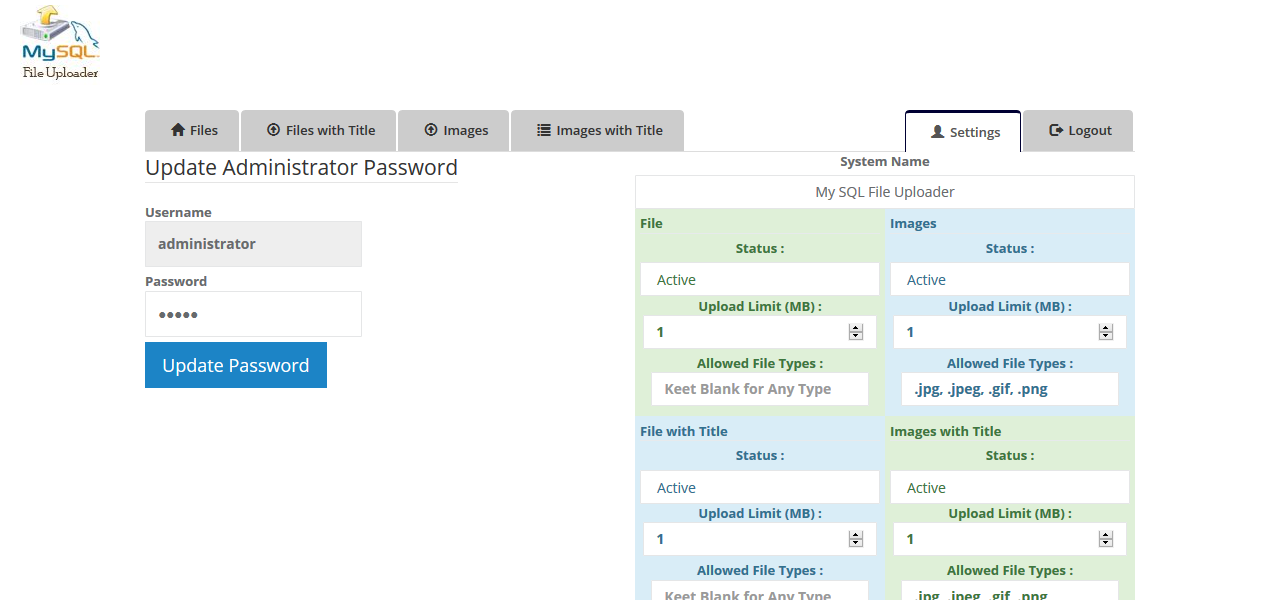Click the home icon on Files tab
Viewport: 1280px width, 600px height.
(x=178, y=130)
